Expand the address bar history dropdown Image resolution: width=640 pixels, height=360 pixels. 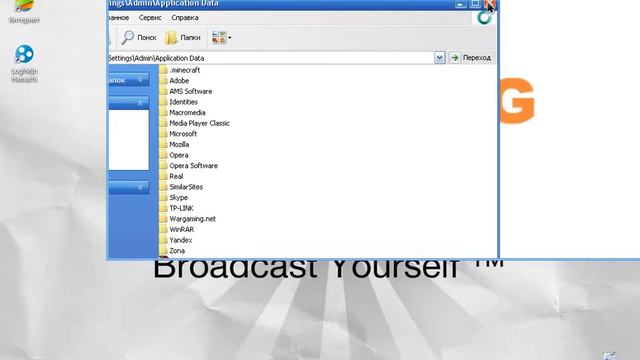439,58
